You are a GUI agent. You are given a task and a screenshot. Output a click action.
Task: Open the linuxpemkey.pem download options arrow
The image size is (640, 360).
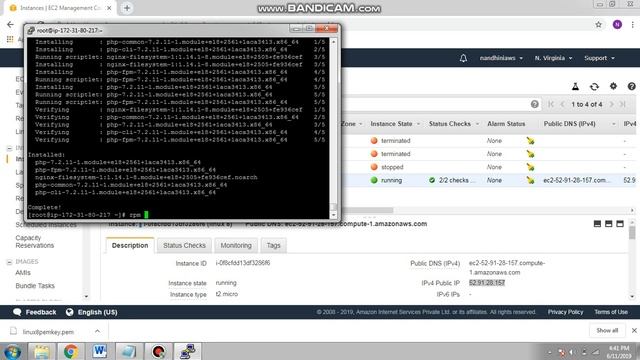(97, 331)
